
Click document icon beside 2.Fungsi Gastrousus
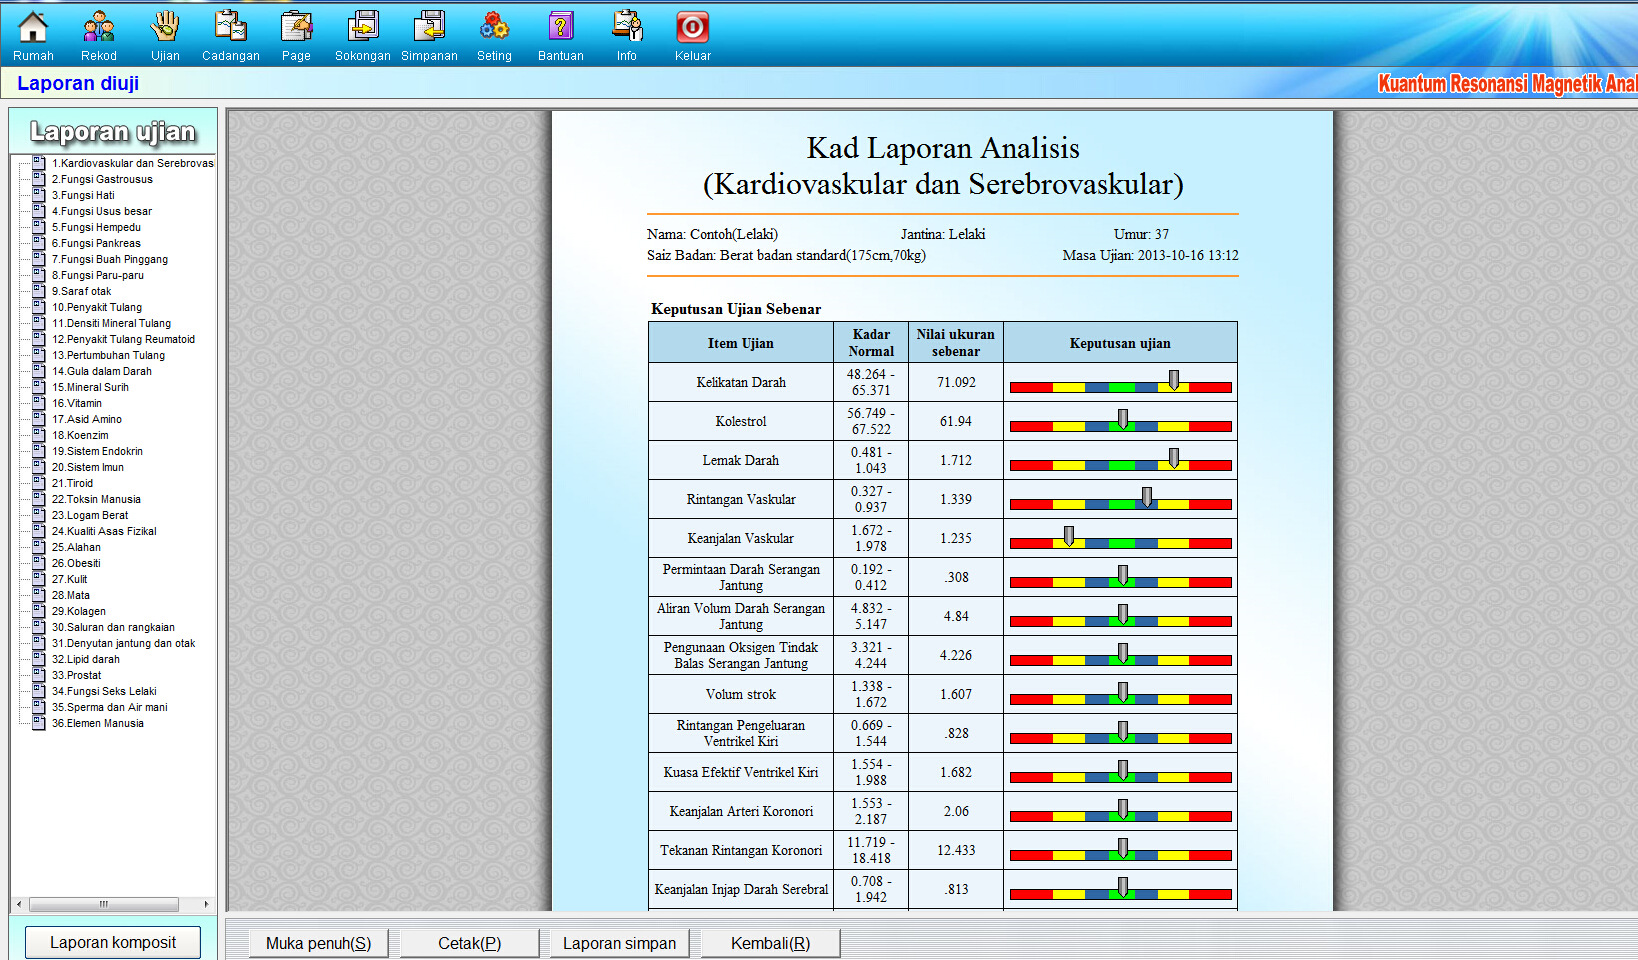(x=39, y=178)
